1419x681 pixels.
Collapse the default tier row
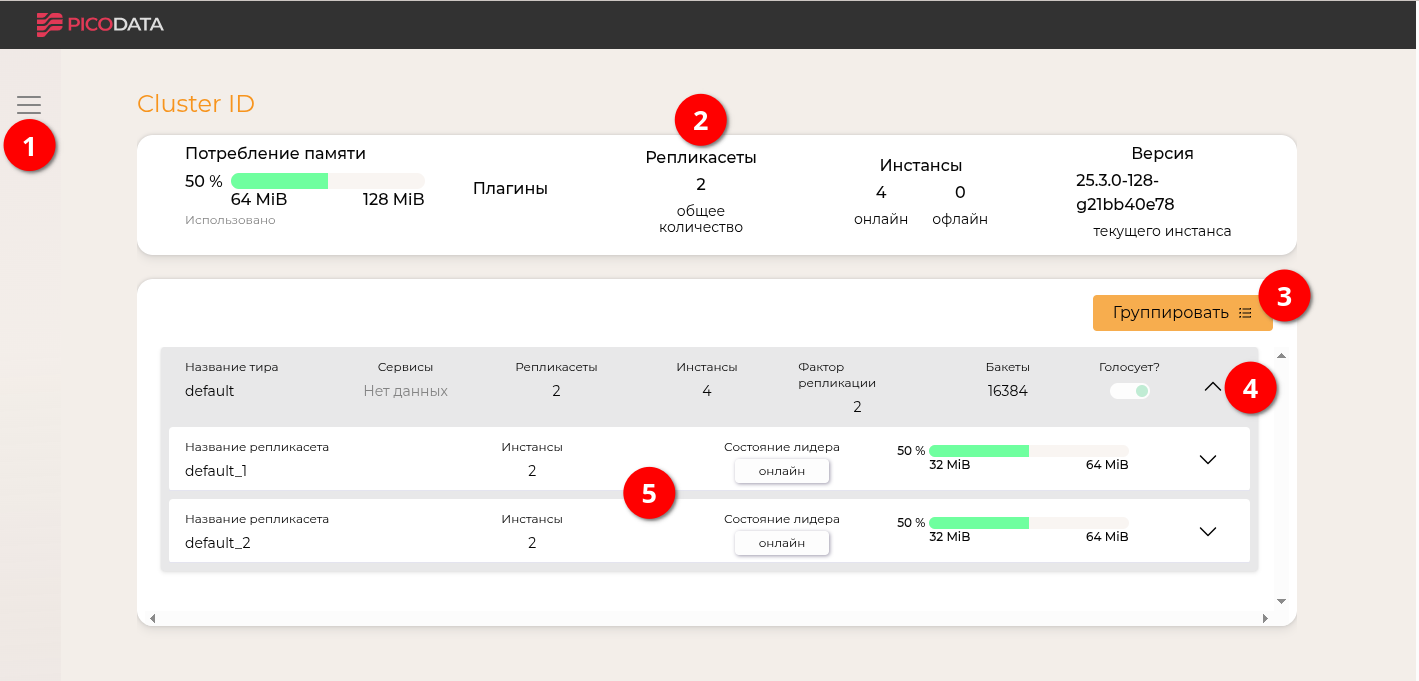(x=1212, y=386)
